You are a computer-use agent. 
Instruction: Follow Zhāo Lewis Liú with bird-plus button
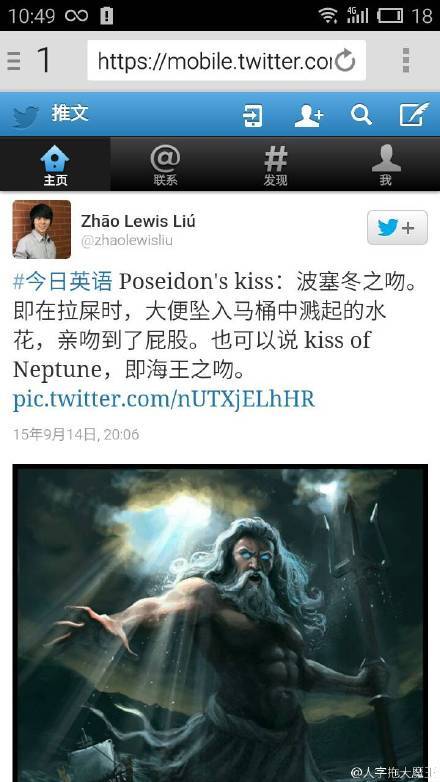click(397, 227)
